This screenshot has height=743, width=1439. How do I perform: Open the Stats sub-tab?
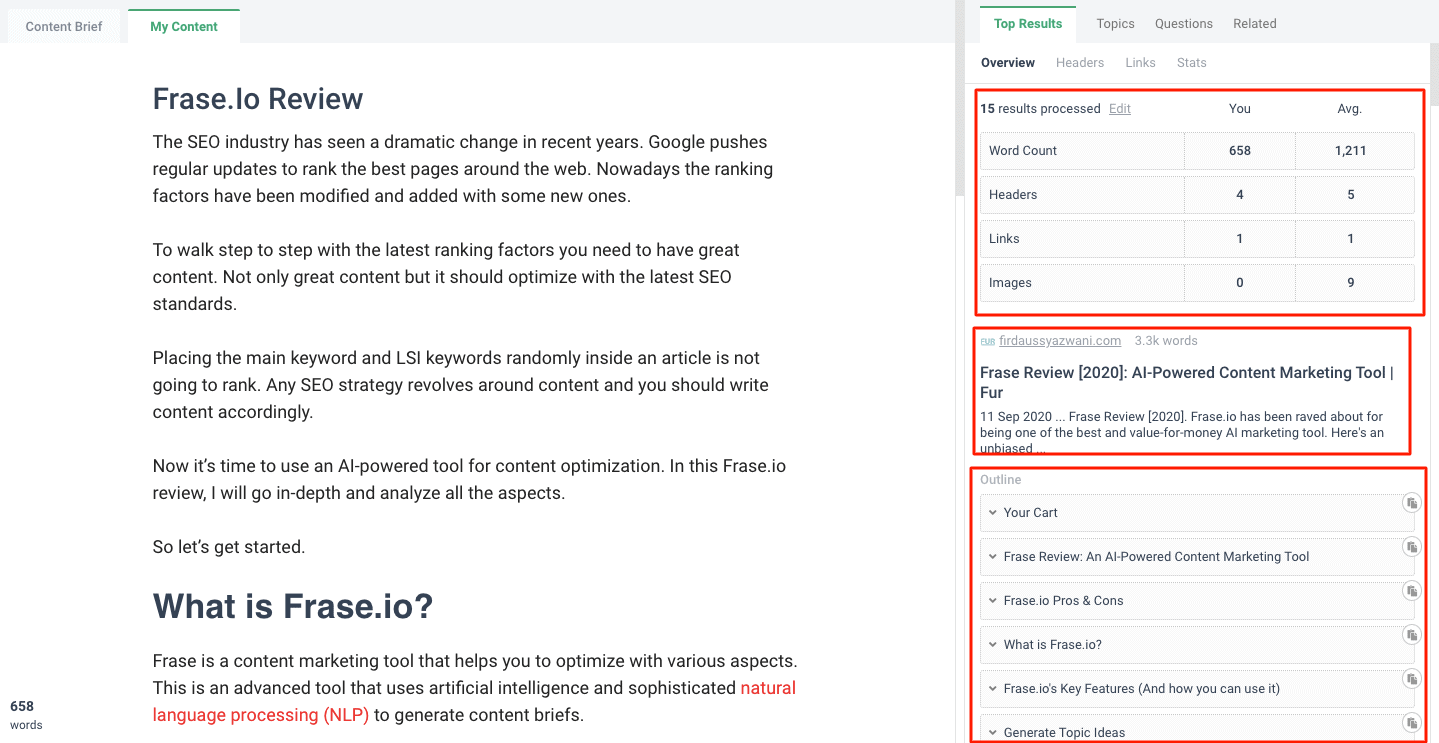(x=1192, y=62)
